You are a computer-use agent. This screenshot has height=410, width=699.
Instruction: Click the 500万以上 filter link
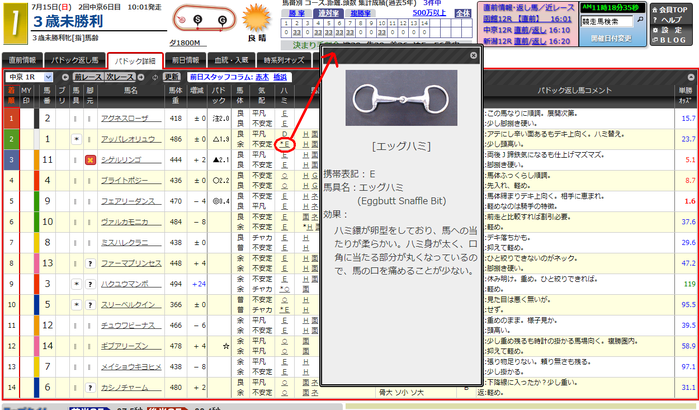tap(429, 13)
